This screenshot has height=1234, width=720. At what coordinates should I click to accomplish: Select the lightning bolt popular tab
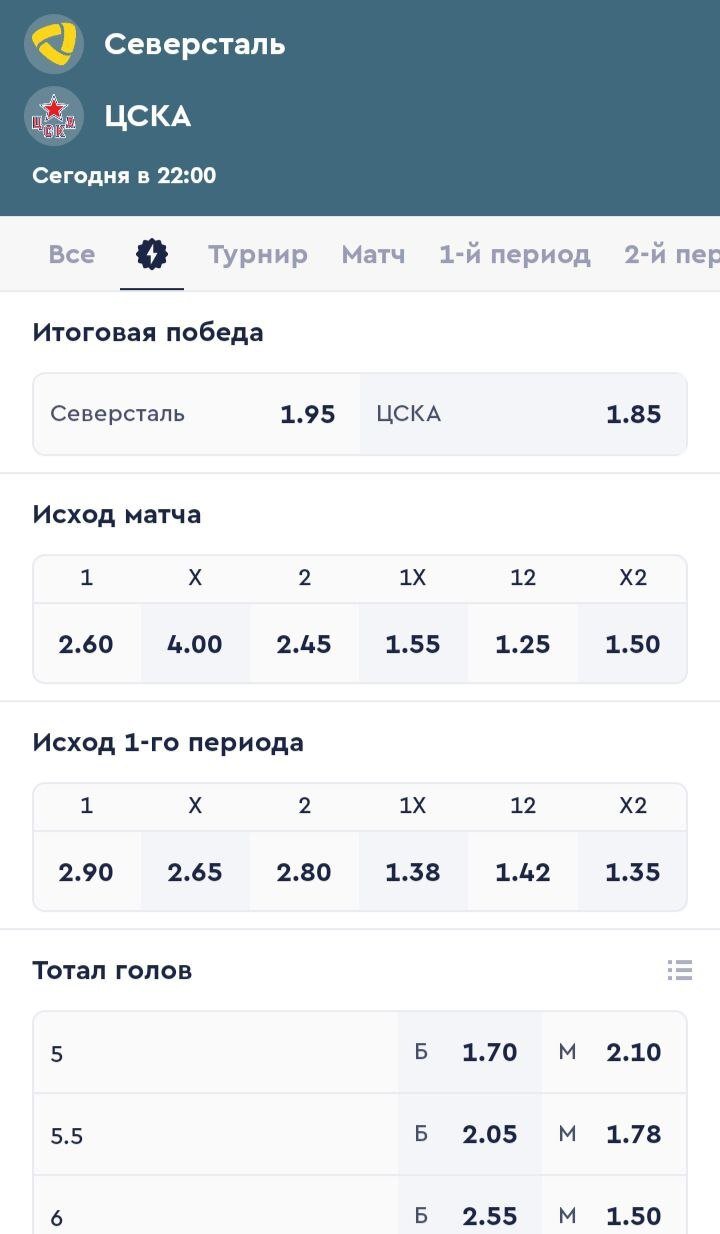click(x=152, y=255)
